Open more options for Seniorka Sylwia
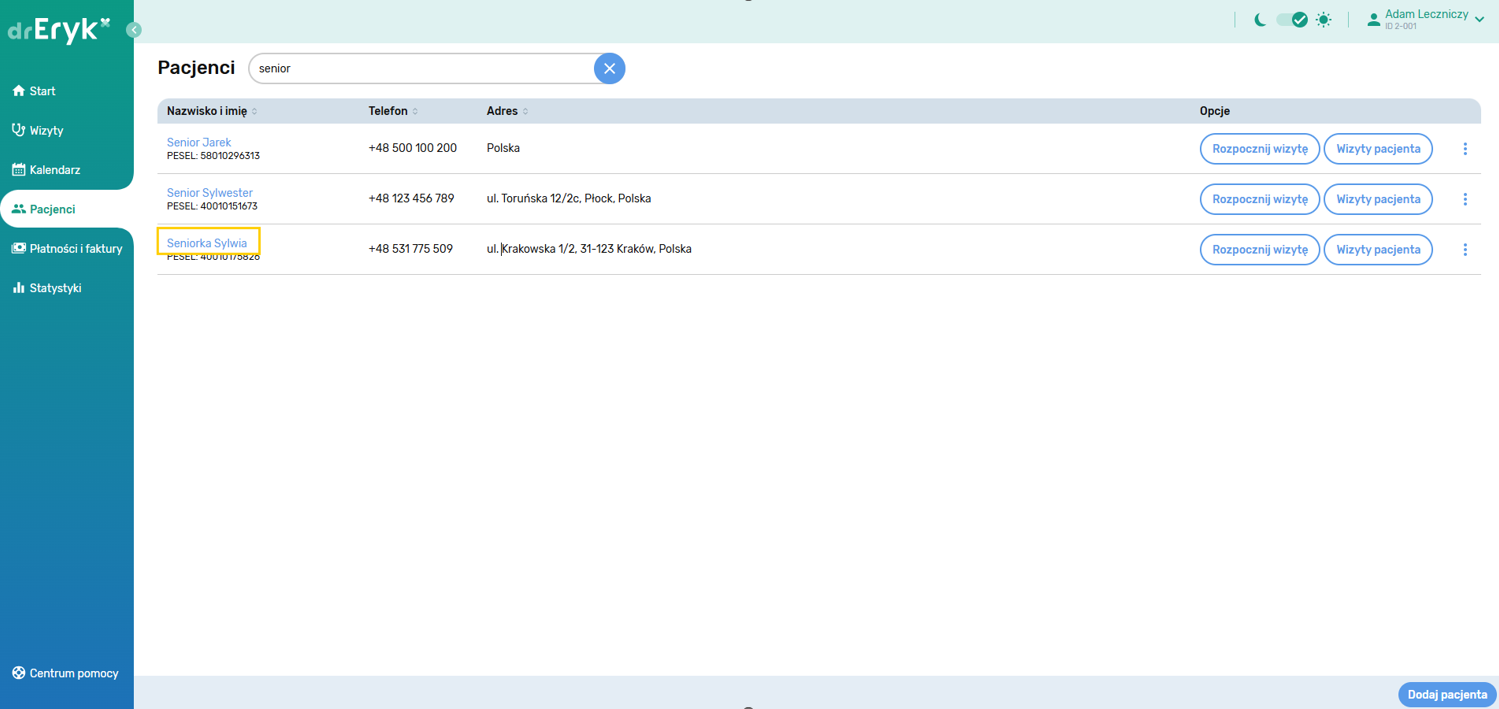The width and height of the screenshot is (1499, 709). [1465, 249]
